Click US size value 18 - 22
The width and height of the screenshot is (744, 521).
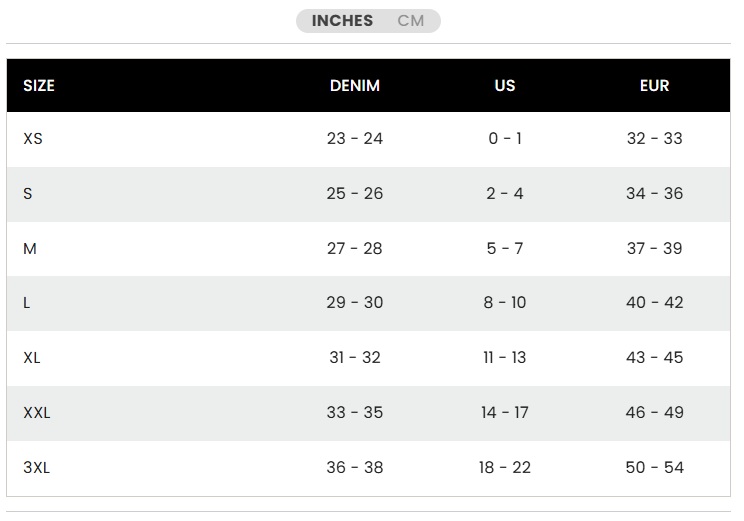pyautogui.click(x=505, y=468)
